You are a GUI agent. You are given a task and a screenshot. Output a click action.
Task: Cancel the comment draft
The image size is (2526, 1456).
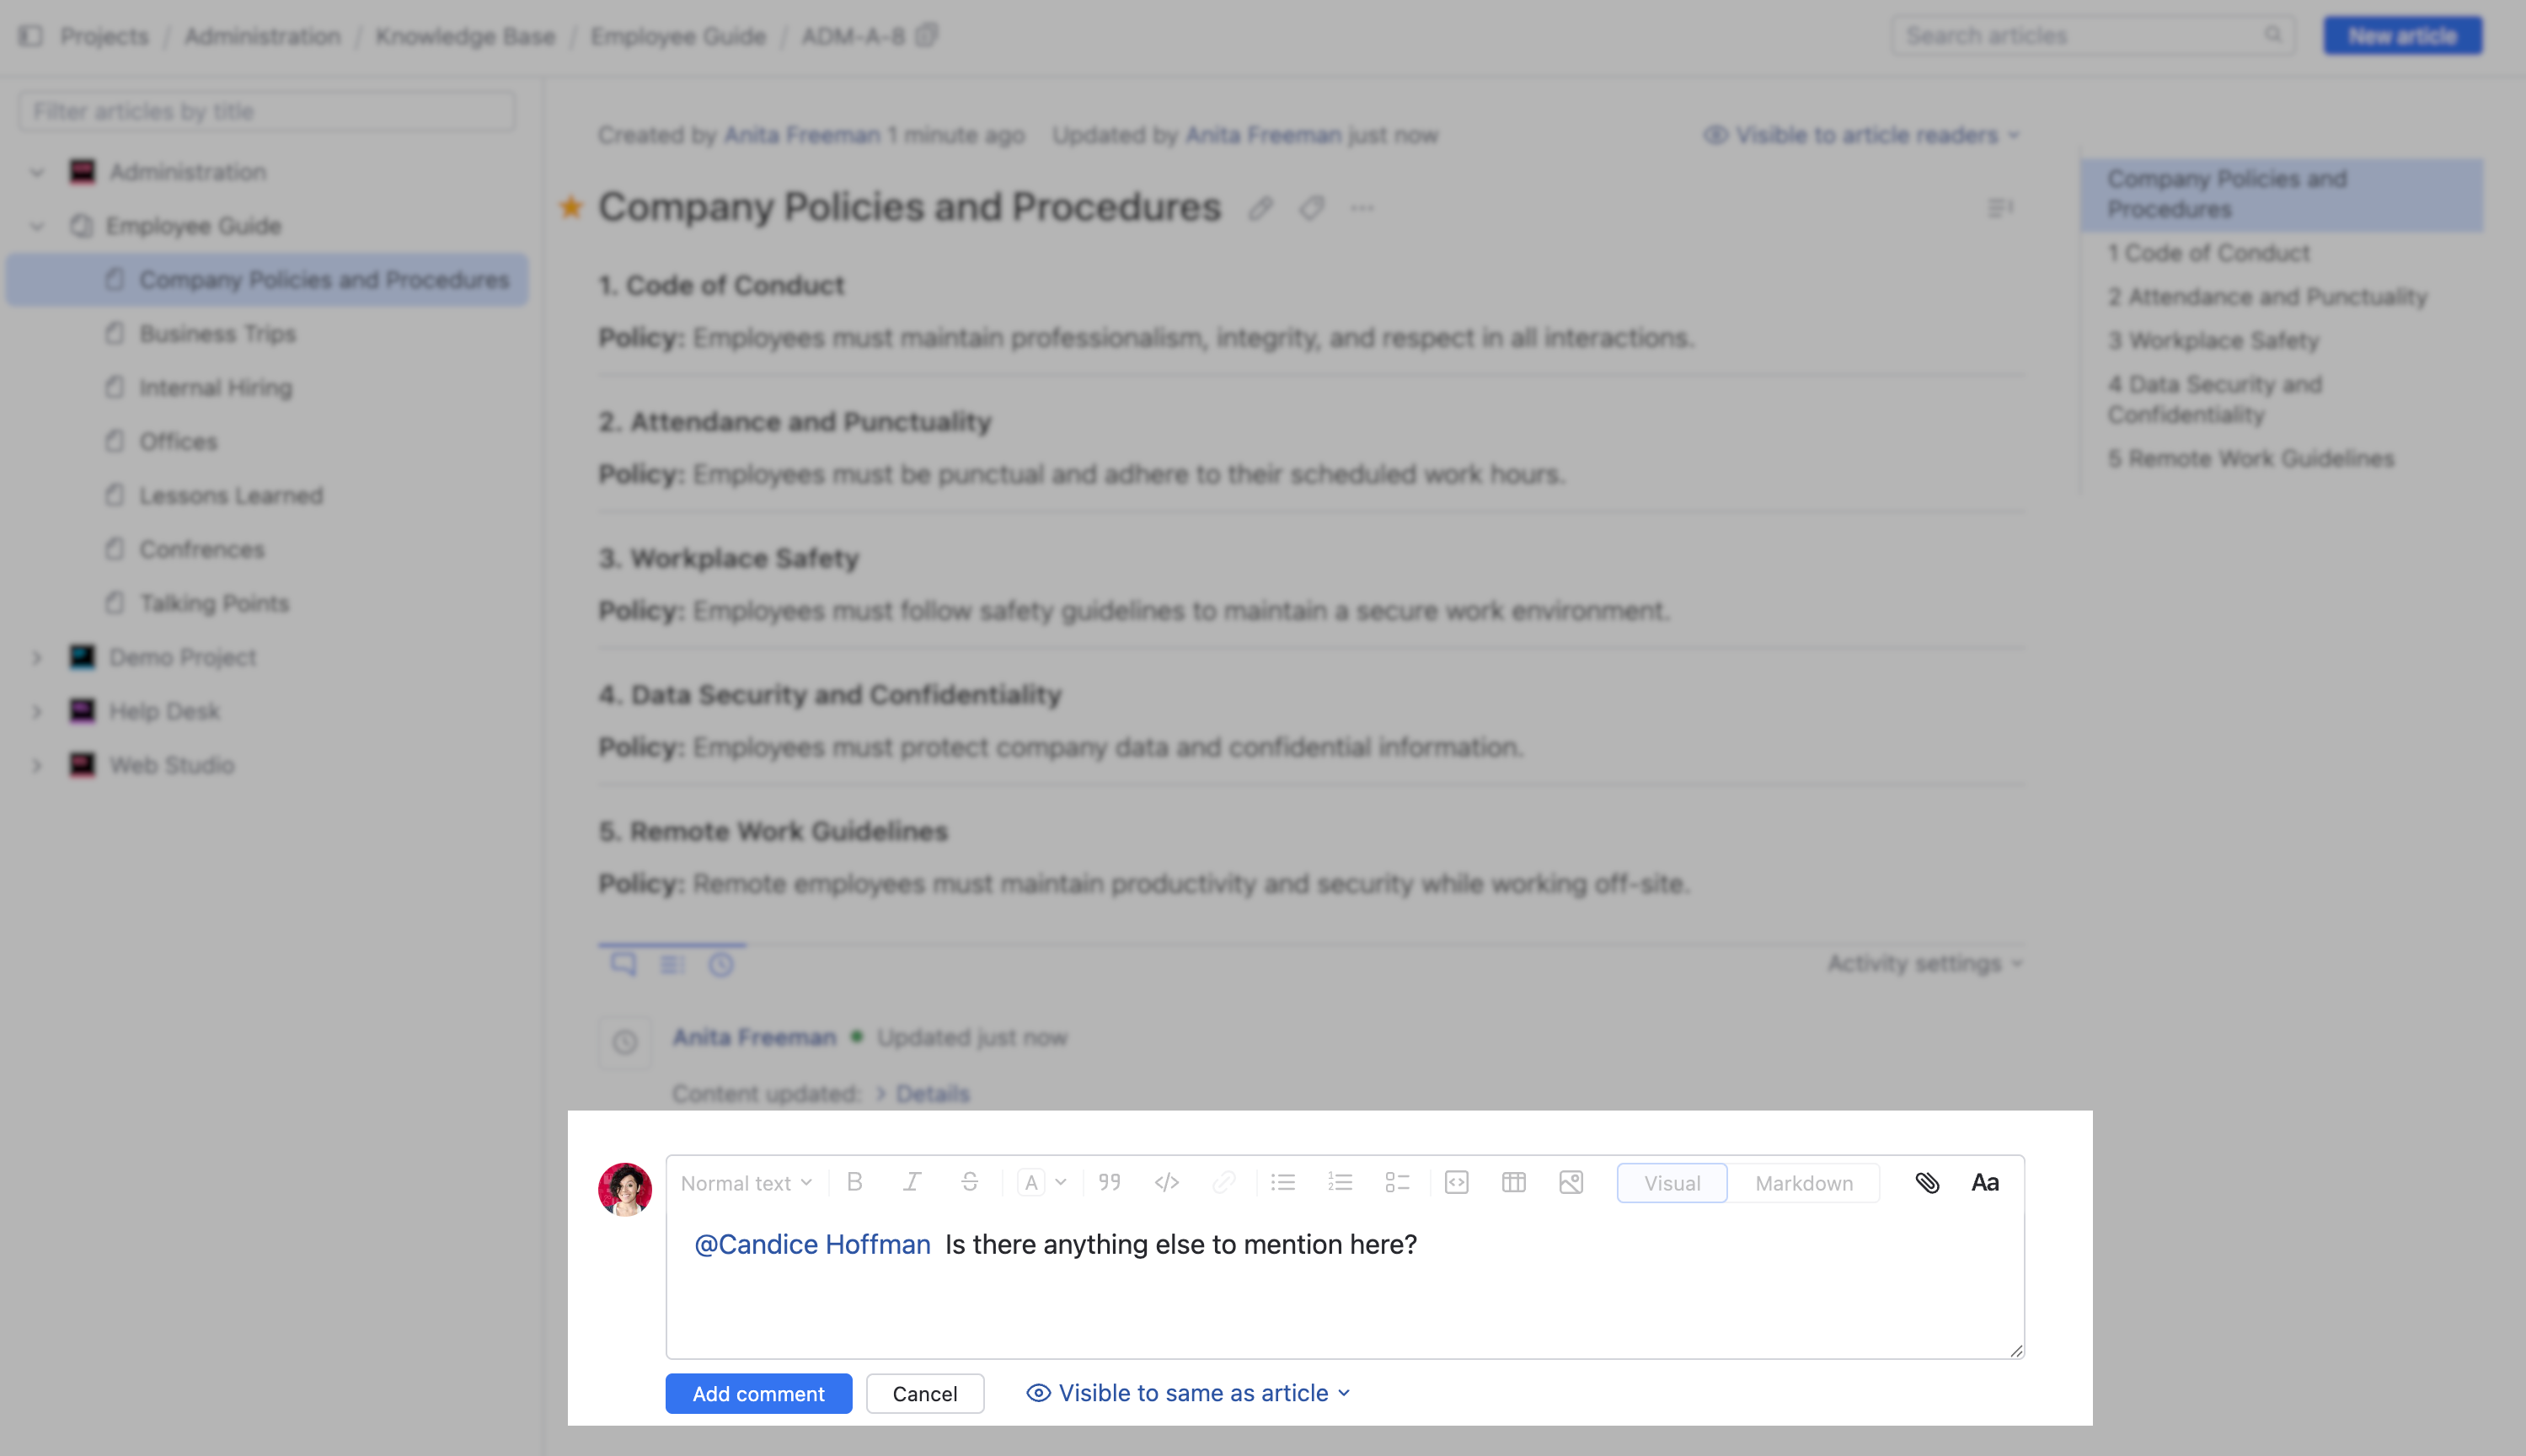pos(924,1393)
